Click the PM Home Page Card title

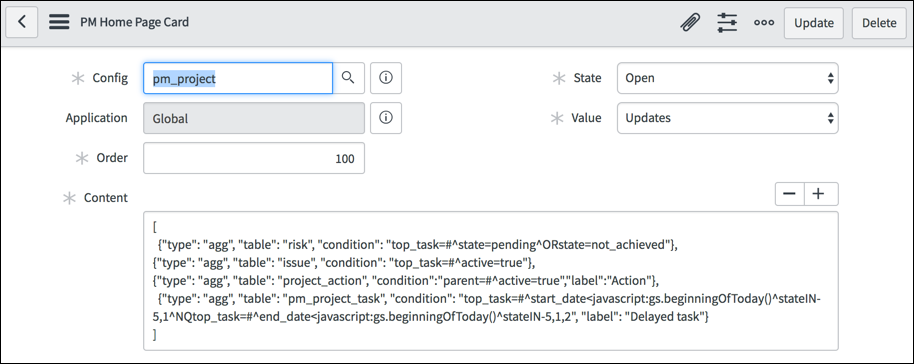135,23
